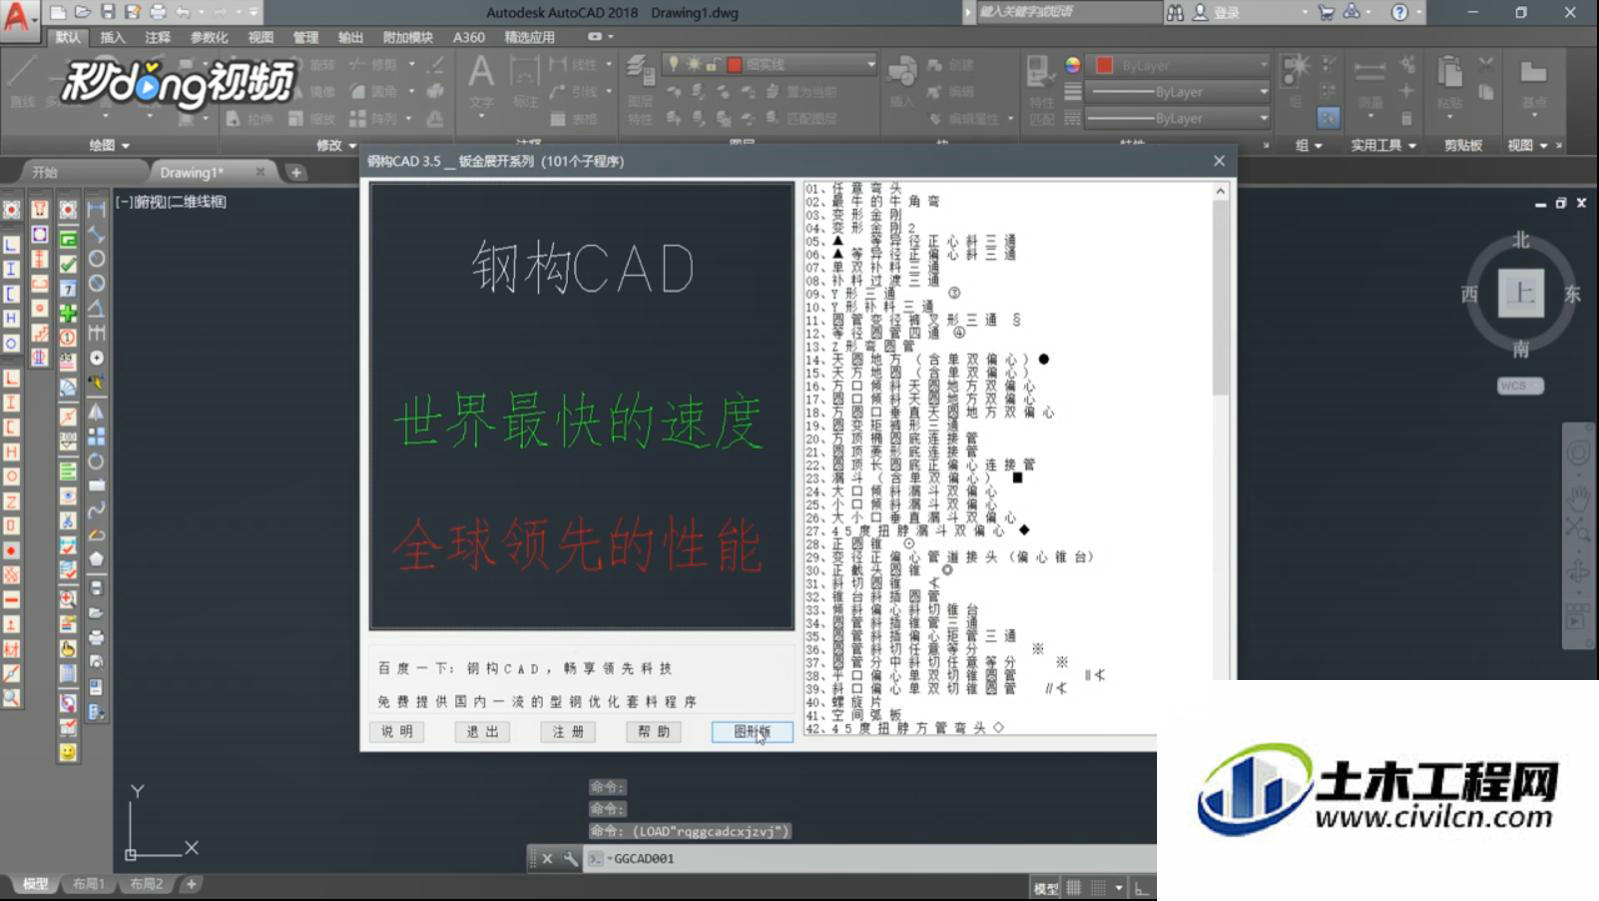Screen dimensions: 1599x901
Task: Click the color wheel icon beside ByLayer
Action: click(1072, 64)
